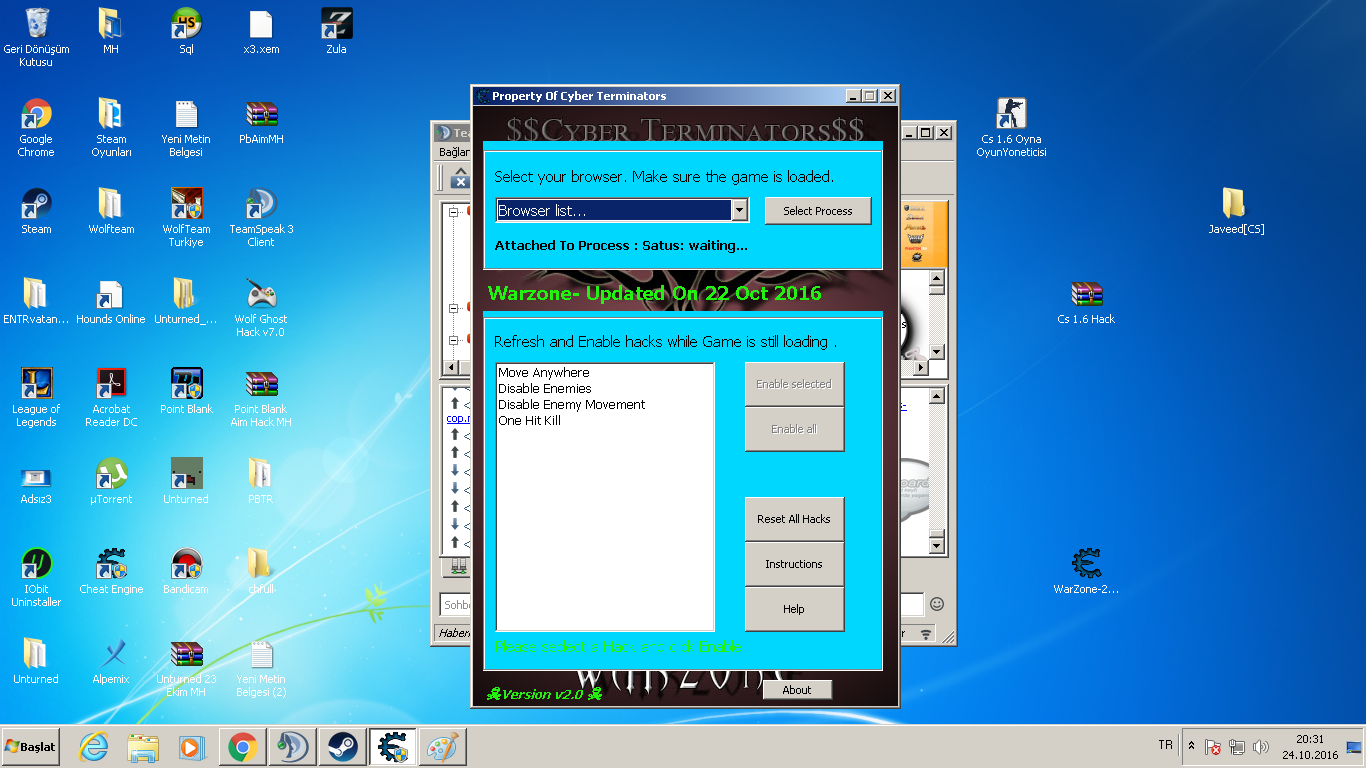Select 'Move Anywhere' in the hack list
The image size is (1366, 768).
pos(544,373)
